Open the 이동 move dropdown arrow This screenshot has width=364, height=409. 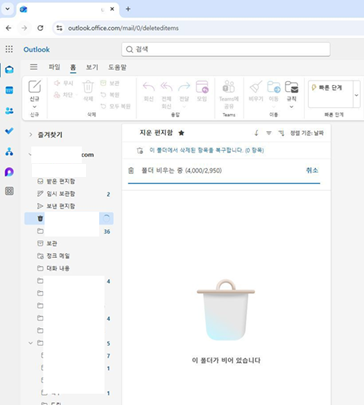pos(274,107)
